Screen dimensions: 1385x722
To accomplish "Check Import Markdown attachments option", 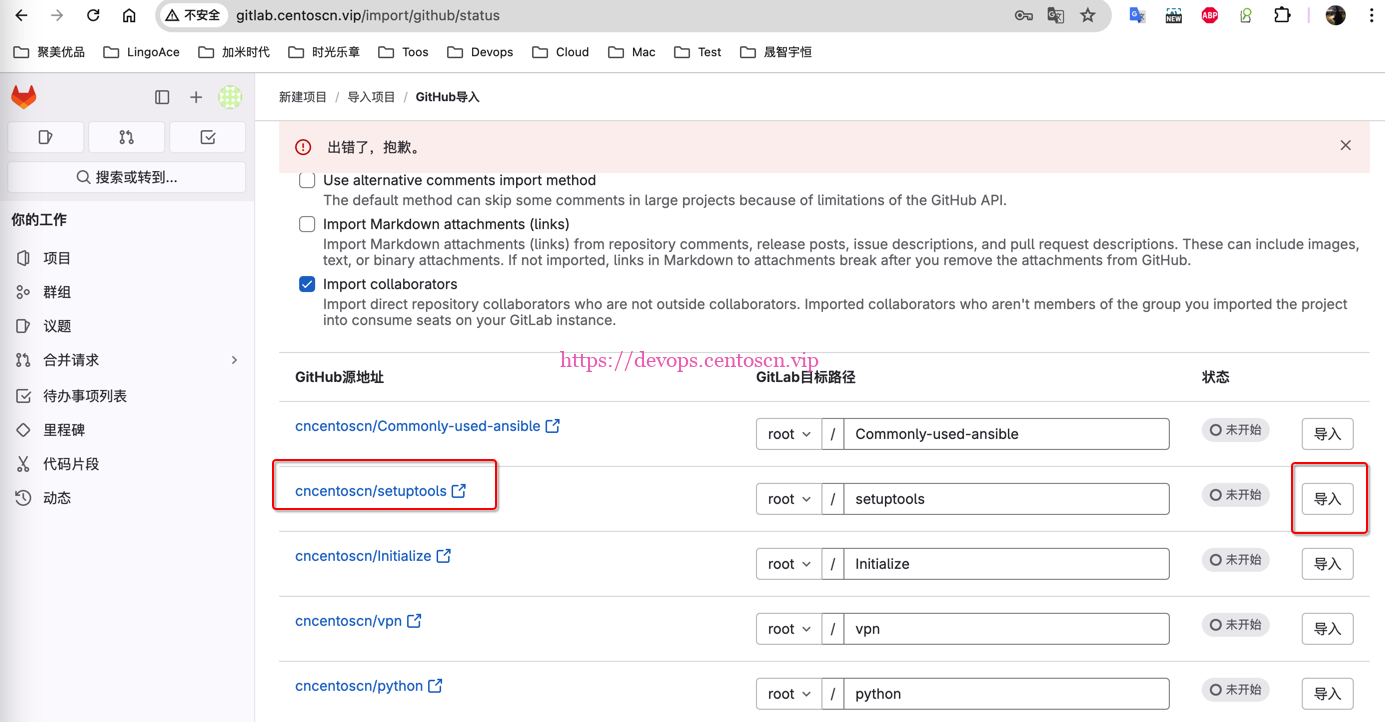I will tap(307, 224).
